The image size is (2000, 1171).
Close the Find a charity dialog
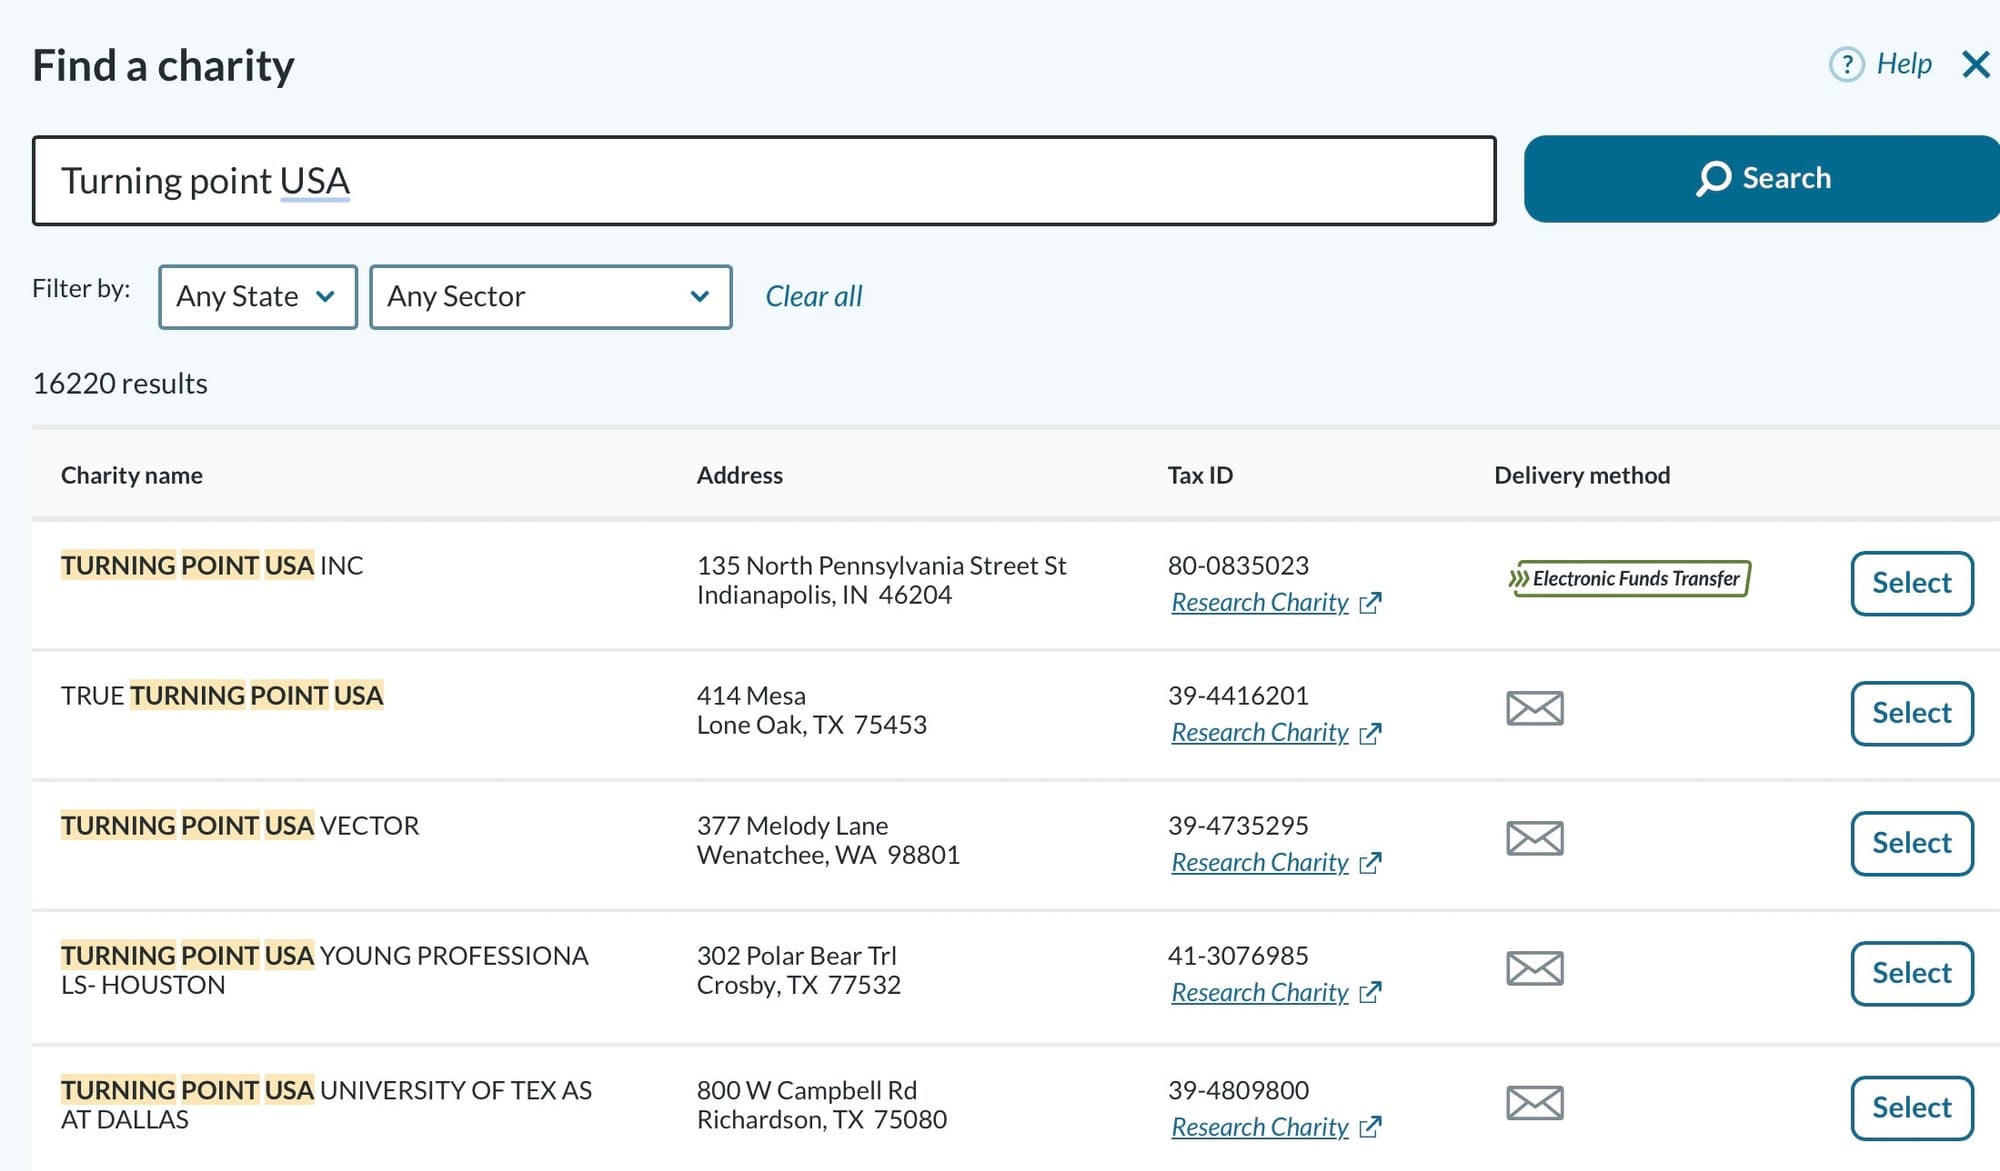point(1976,65)
